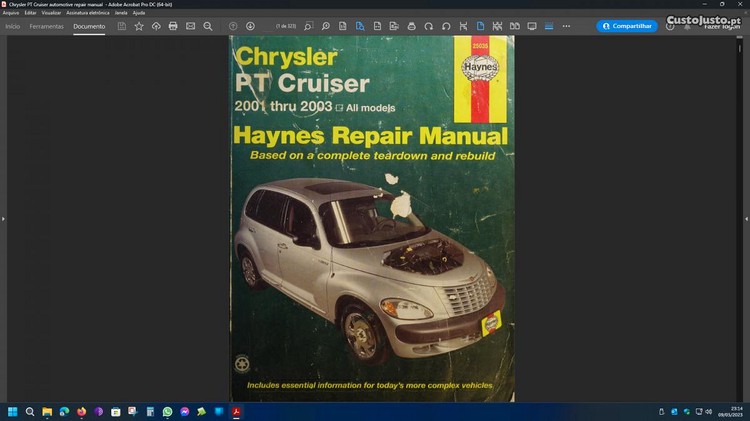The image size is (750, 421).
Task: Switch to the Ferramentas tab
Action: click(46, 26)
